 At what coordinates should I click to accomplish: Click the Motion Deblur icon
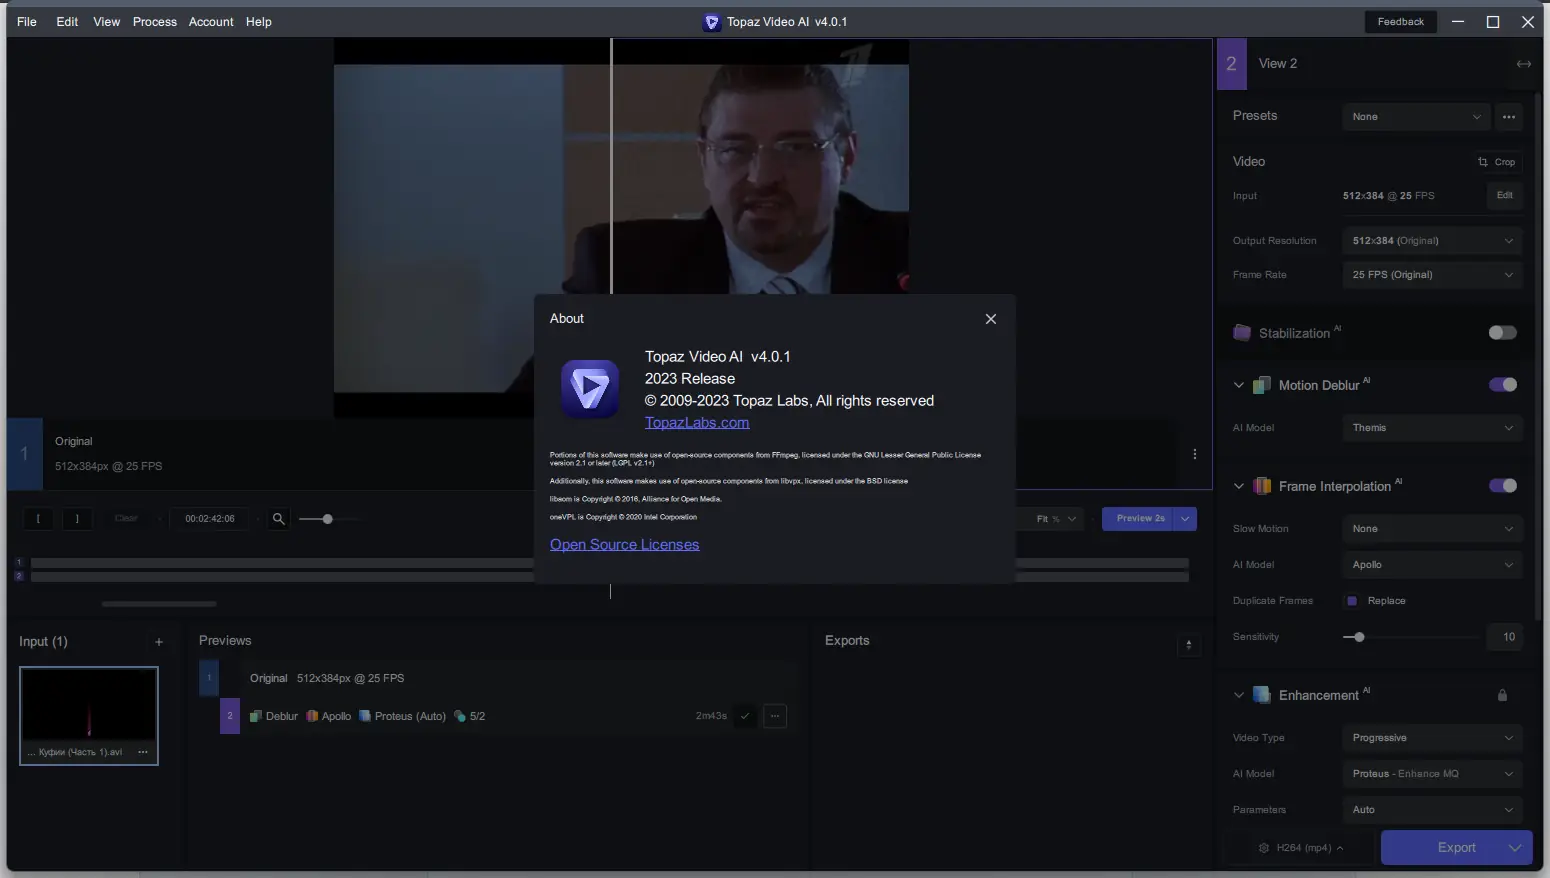(1262, 385)
